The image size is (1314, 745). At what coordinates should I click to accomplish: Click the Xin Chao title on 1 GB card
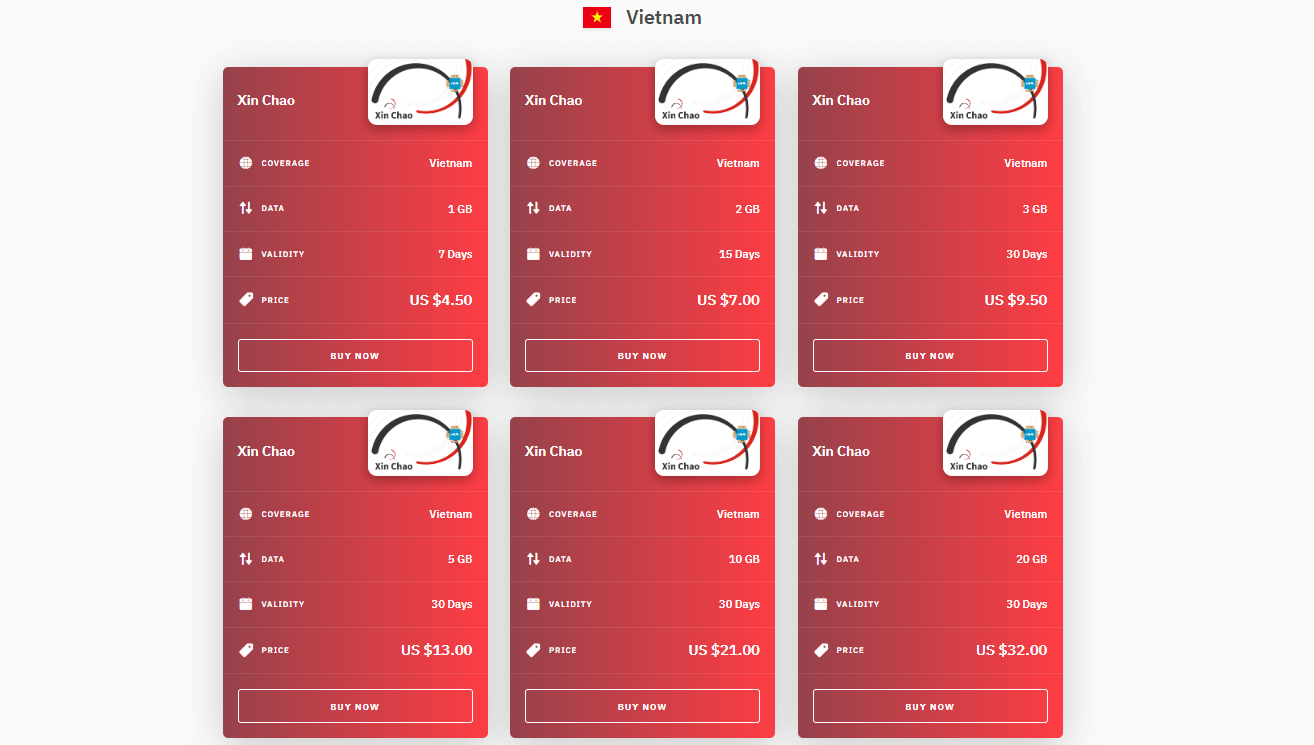266,100
